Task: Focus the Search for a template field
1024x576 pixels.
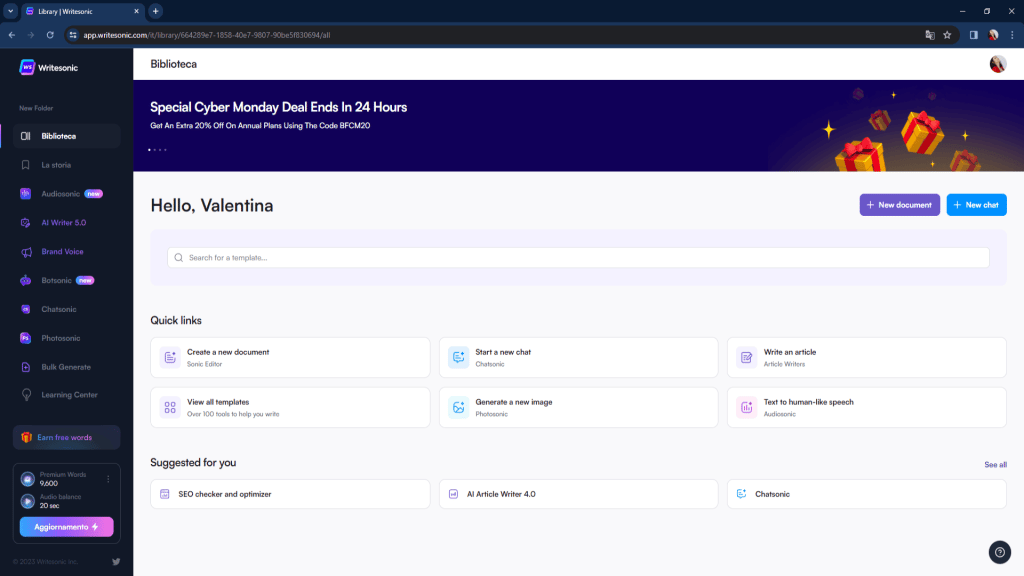Action: click(578, 258)
